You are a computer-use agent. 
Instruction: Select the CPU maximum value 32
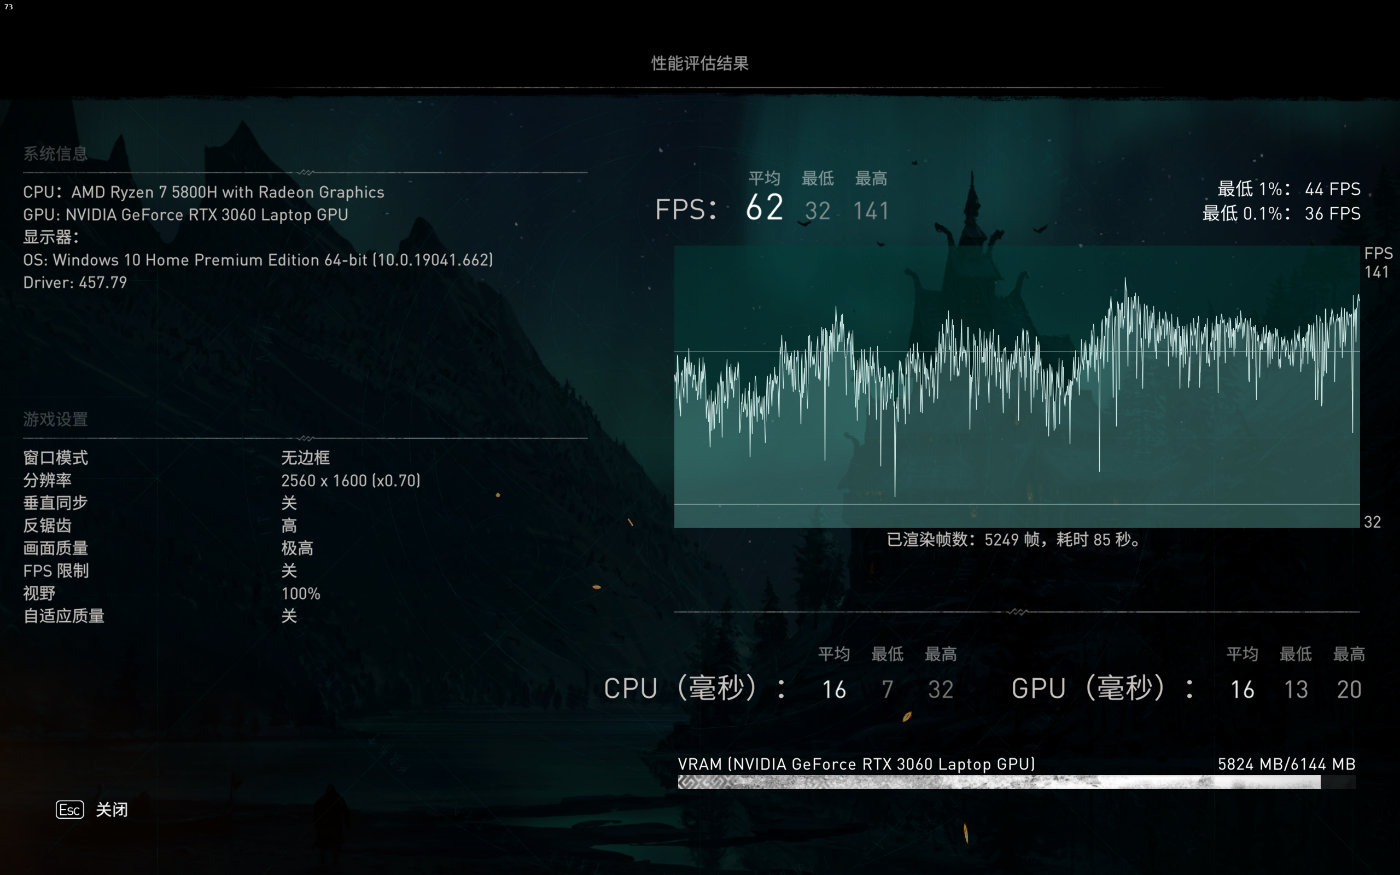tap(941, 690)
